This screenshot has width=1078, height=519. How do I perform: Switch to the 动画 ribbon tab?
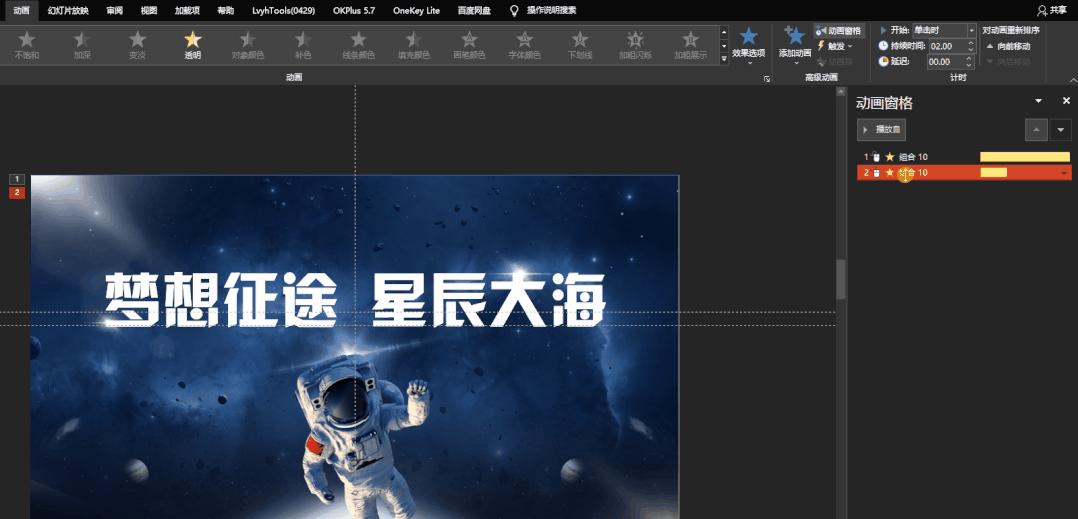coord(21,10)
